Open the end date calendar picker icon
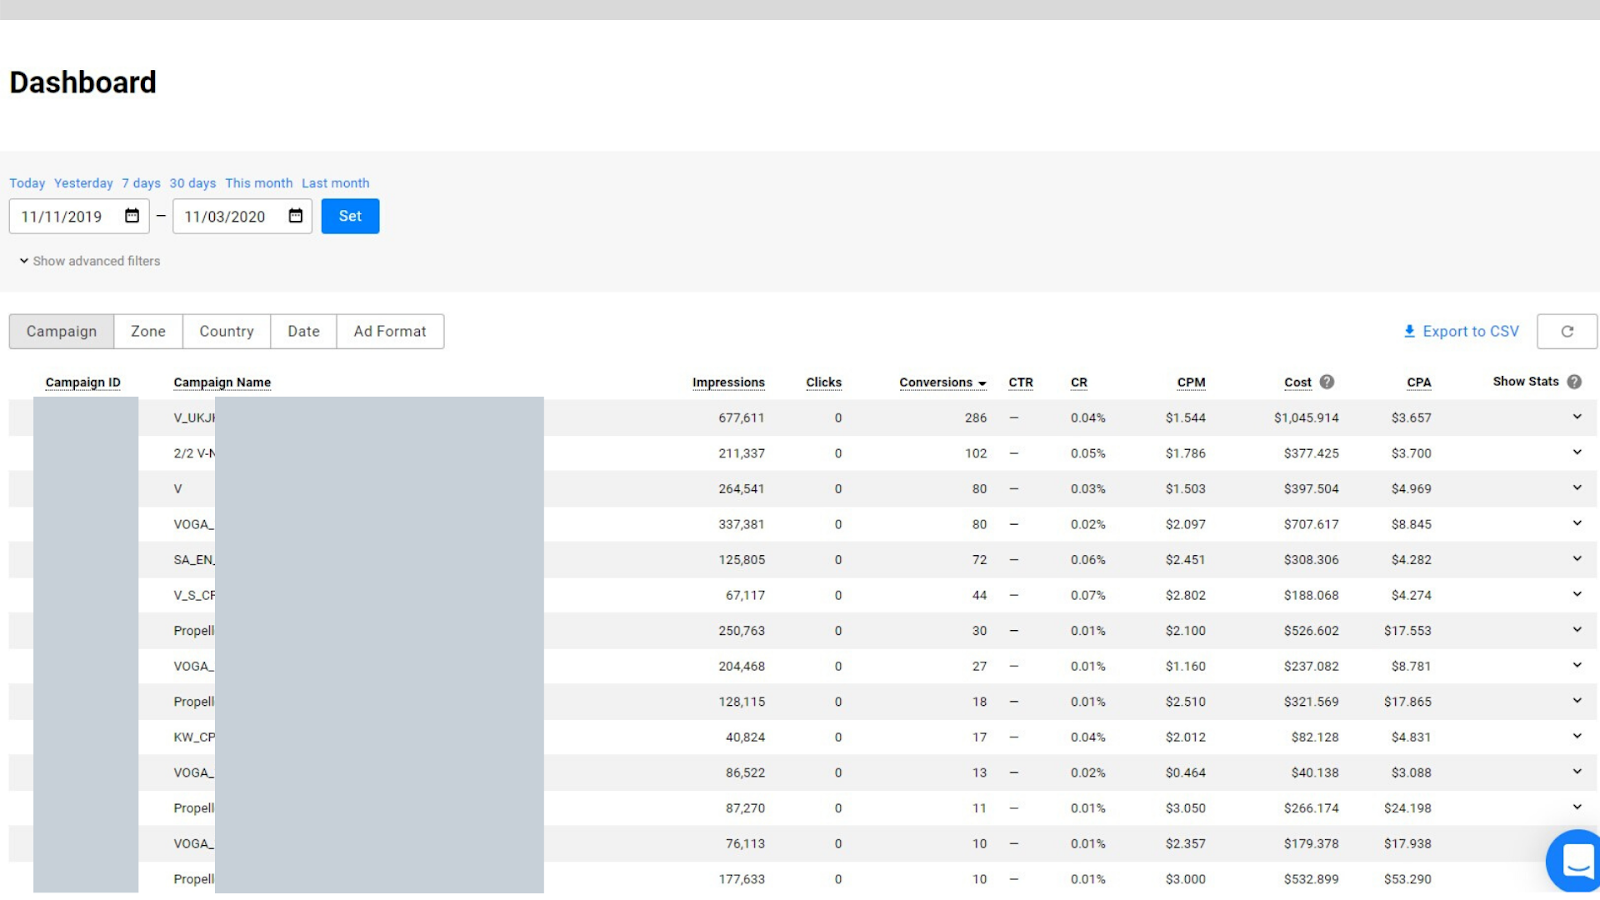The image size is (1600, 900). coord(296,216)
